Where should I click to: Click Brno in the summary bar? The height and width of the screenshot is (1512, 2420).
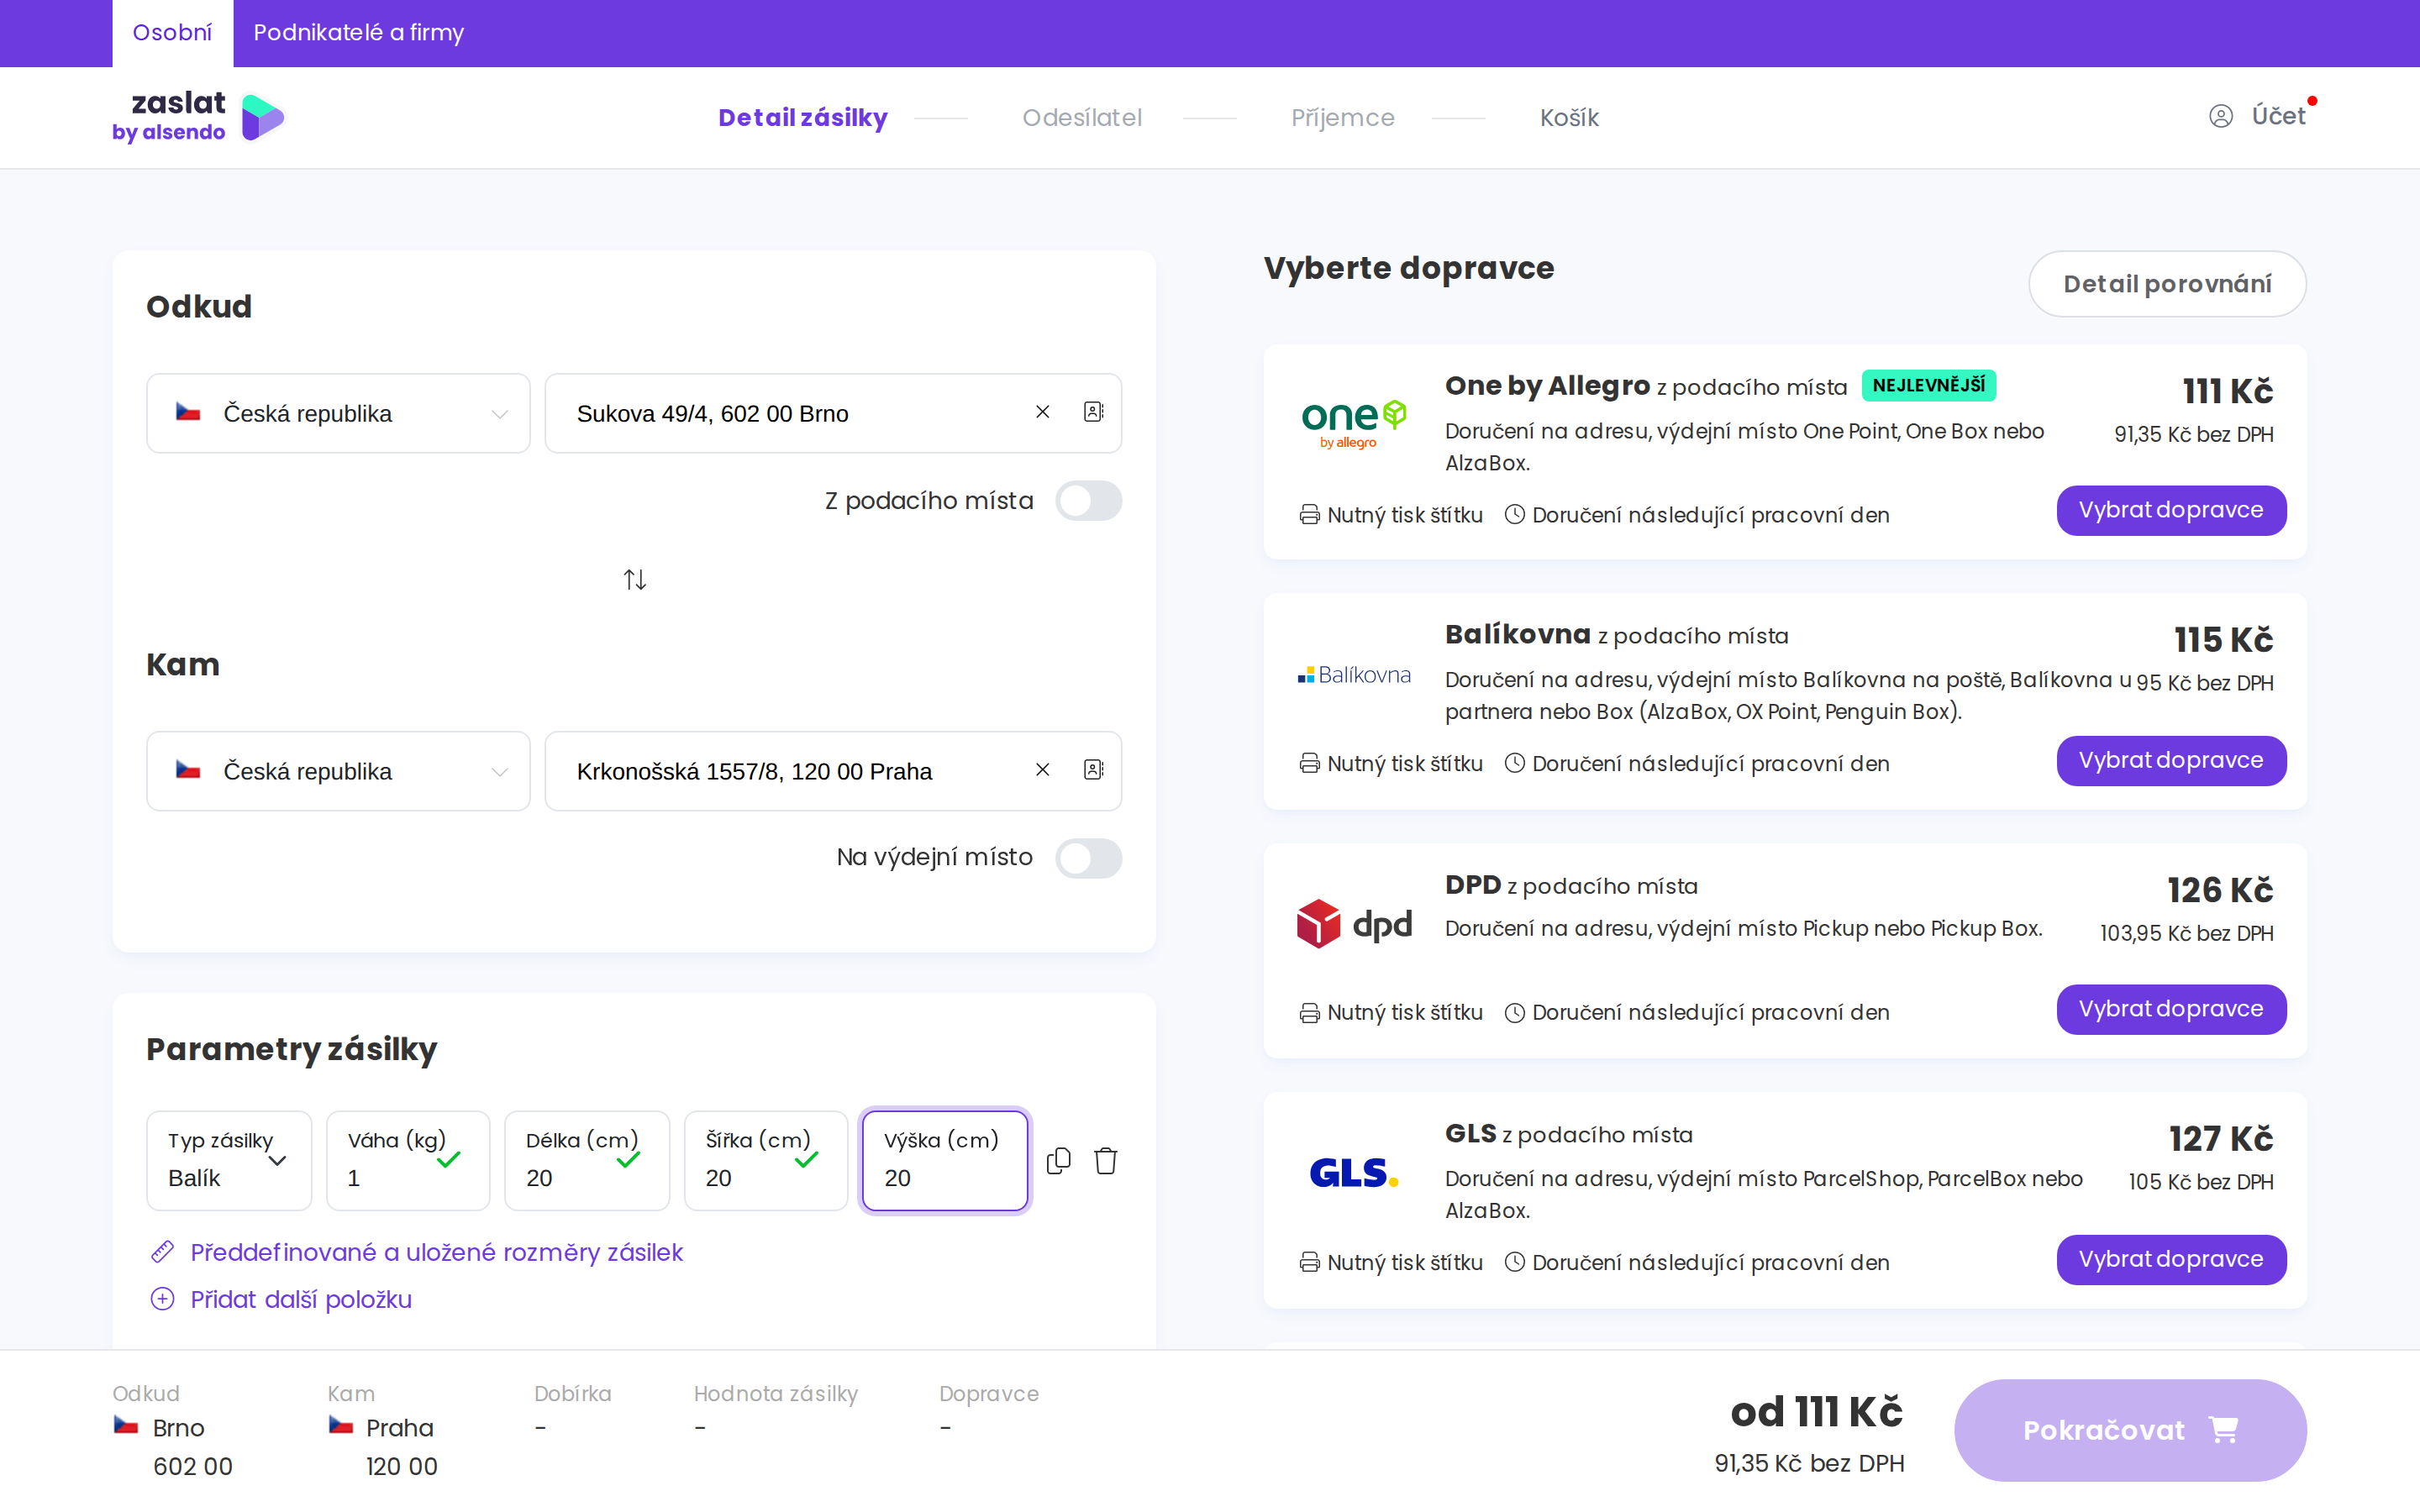click(178, 1428)
